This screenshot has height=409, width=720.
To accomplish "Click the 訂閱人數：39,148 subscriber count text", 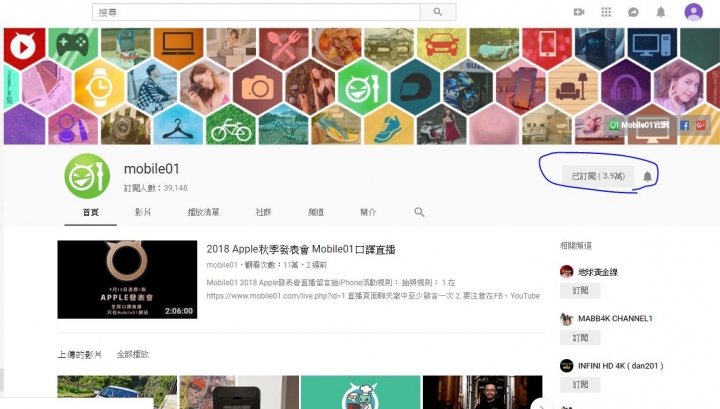I will 156,188.
